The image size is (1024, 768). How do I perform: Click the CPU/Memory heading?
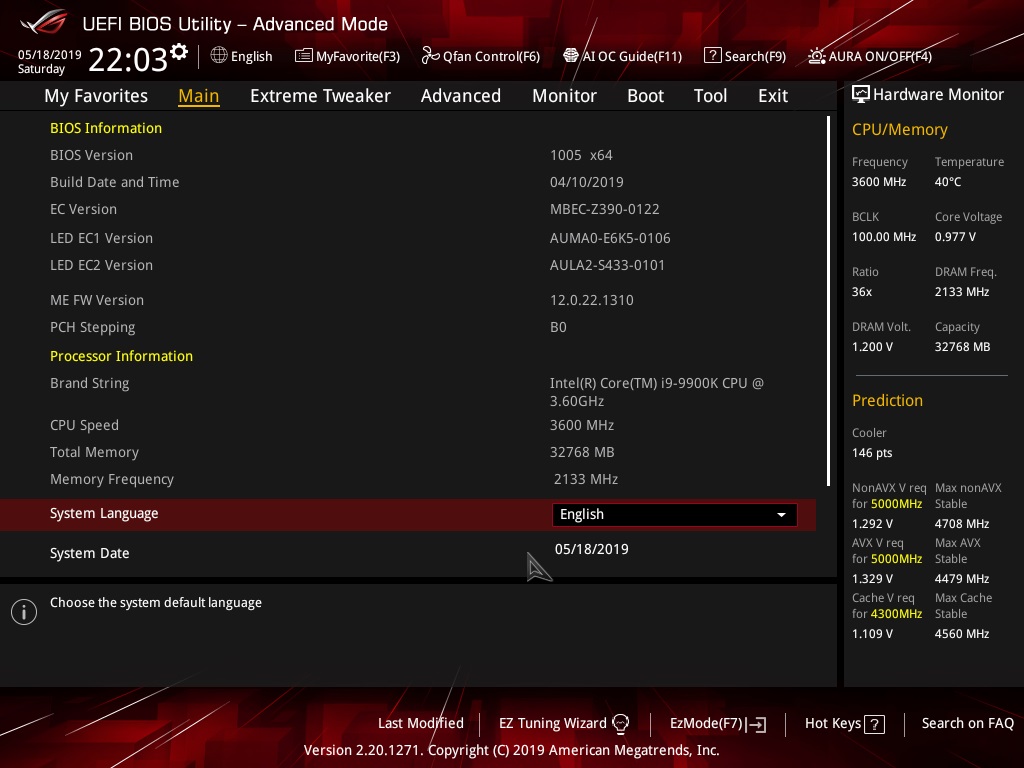[x=899, y=130]
